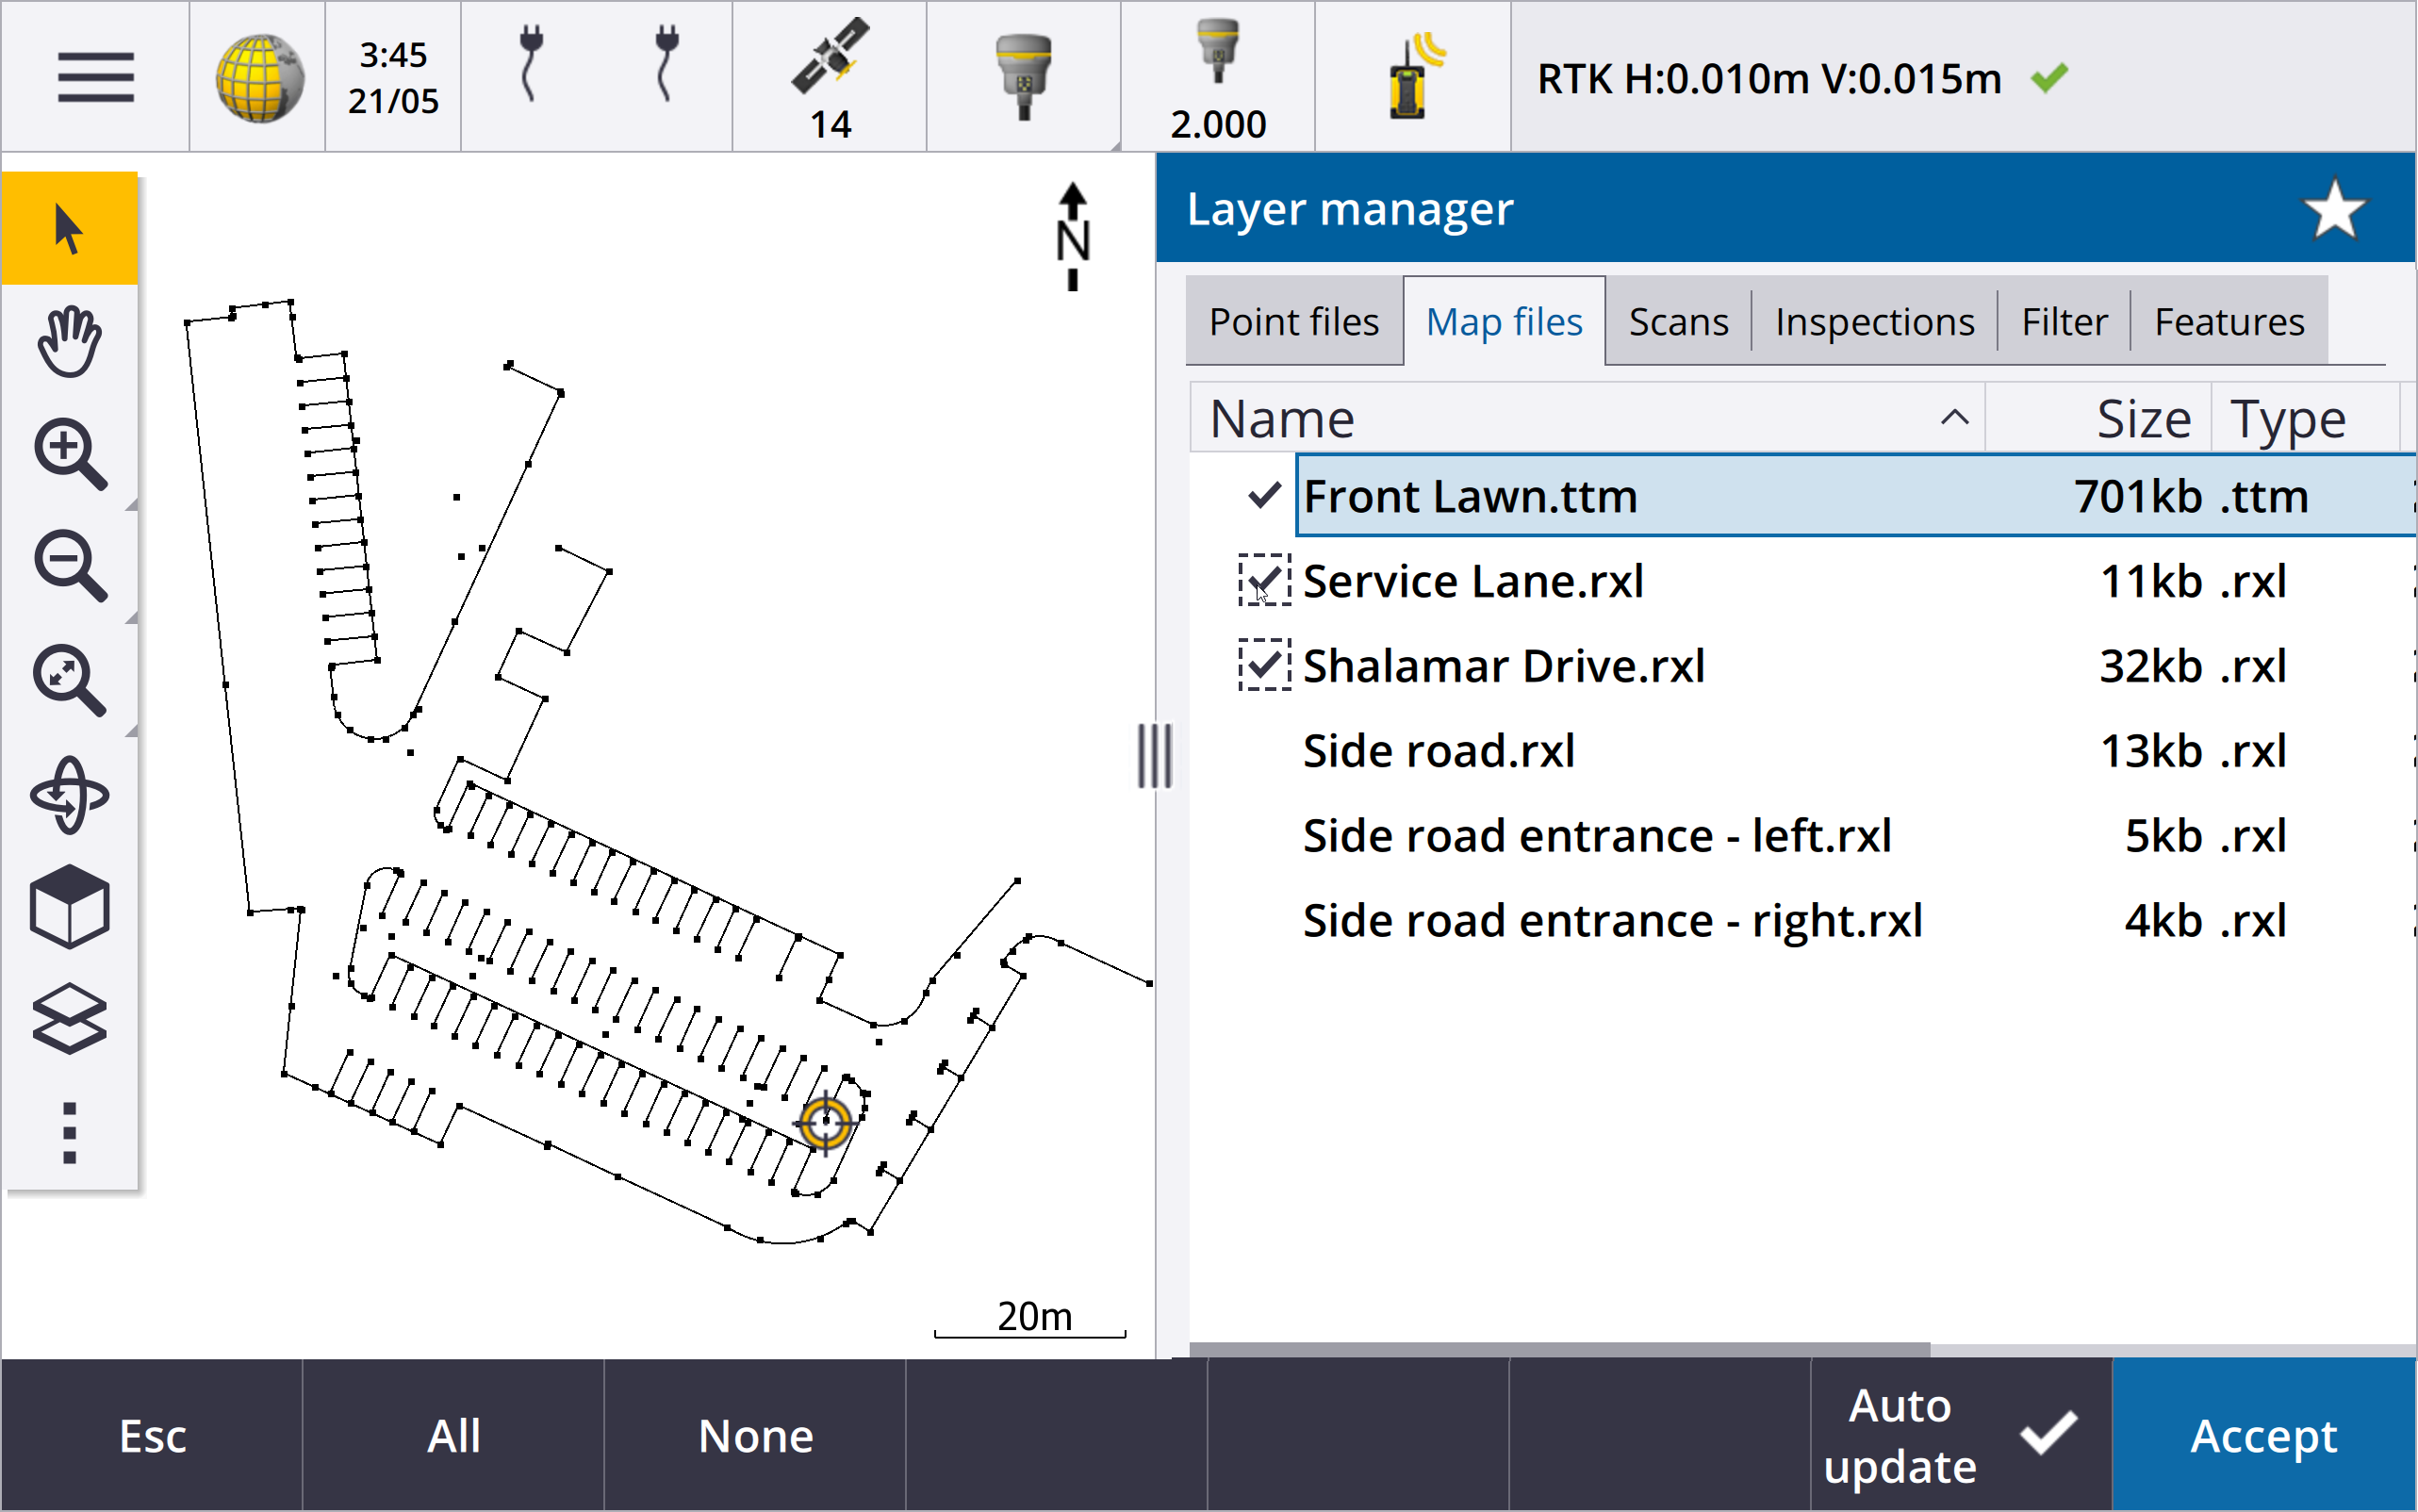Select the Pan hand tool
Image resolution: width=2418 pixels, height=1512 pixels.
click(69, 342)
